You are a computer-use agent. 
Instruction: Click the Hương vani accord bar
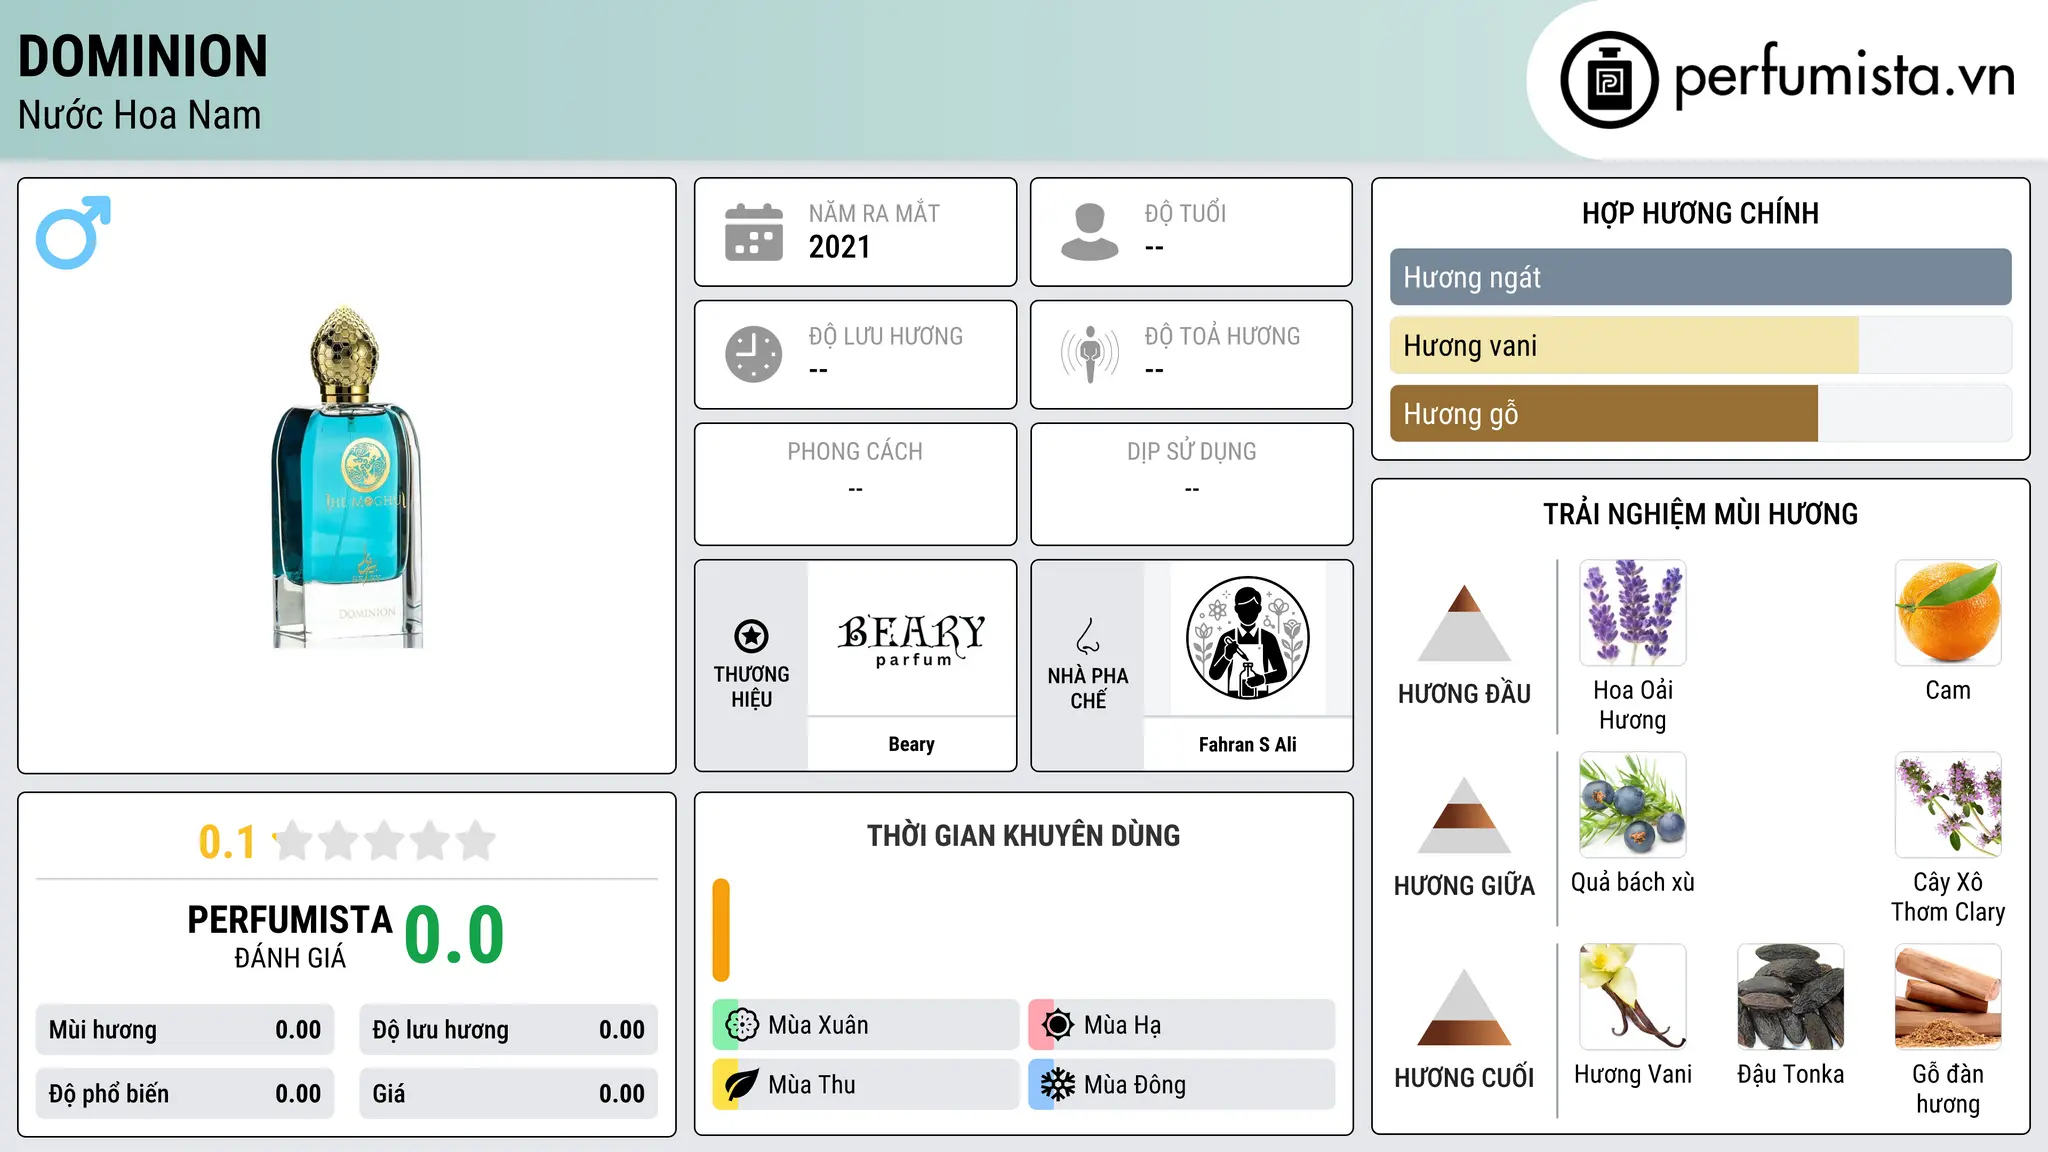1700,345
